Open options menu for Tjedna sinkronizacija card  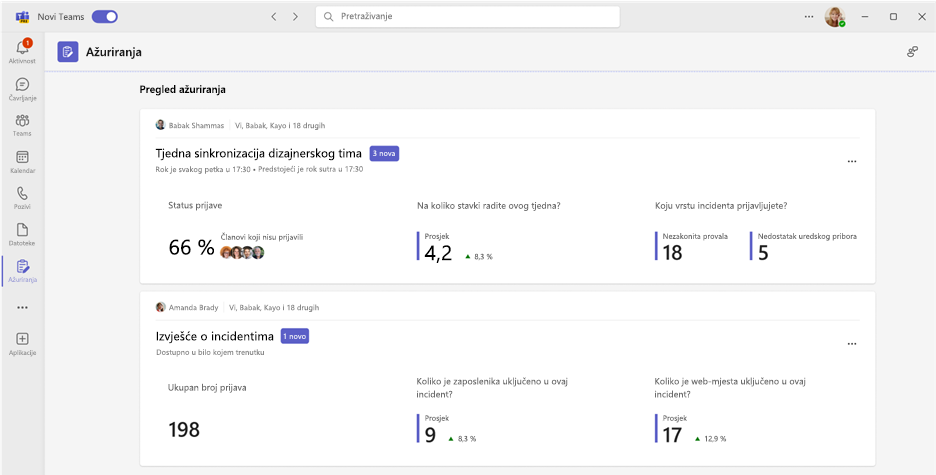pyautogui.click(x=852, y=161)
